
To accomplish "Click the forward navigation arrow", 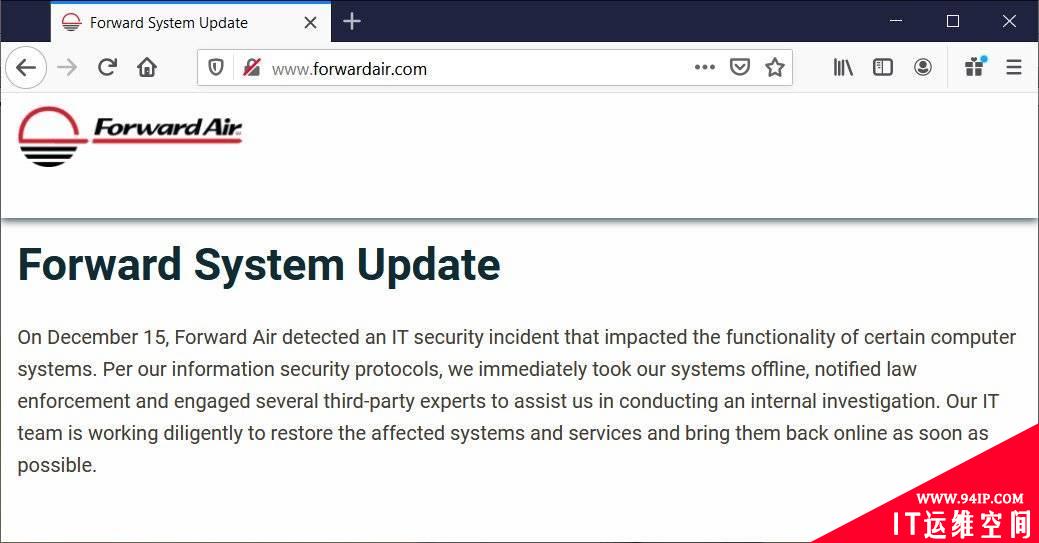I will (x=68, y=68).
